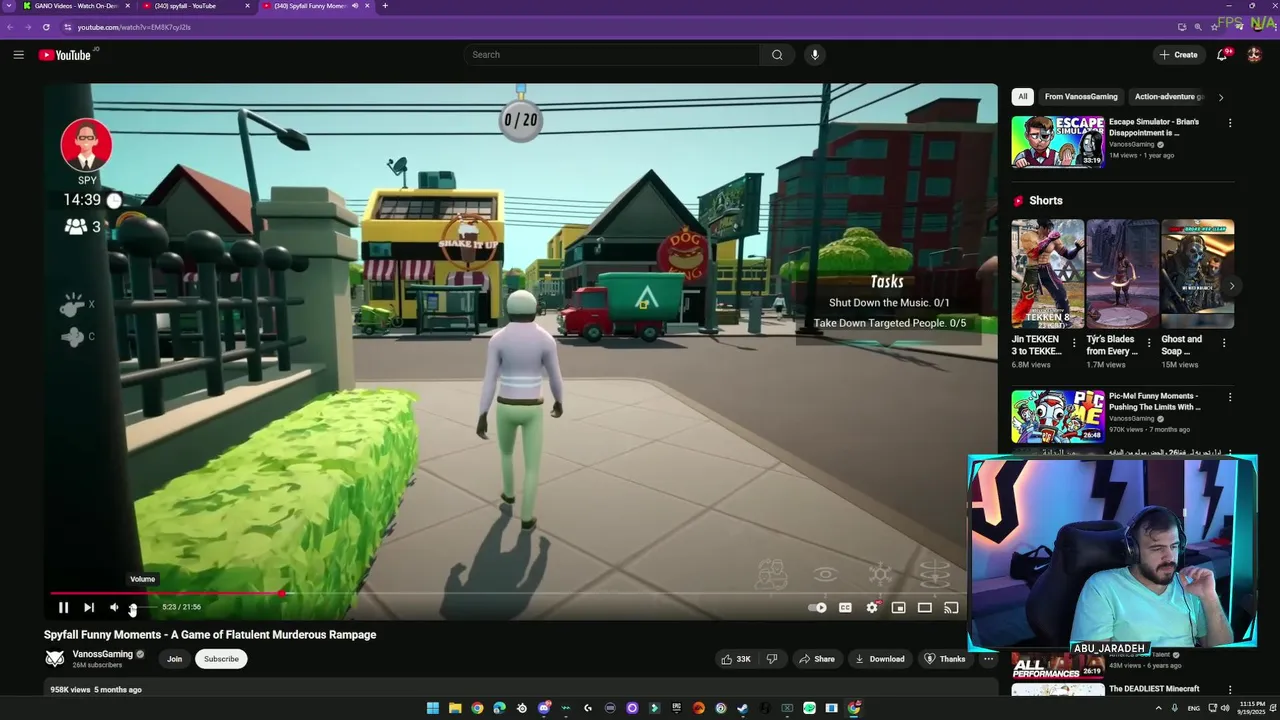Screen dimensions: 1280x720
Task: Like the video (33K thumbs up)
Action: point(736,659)
